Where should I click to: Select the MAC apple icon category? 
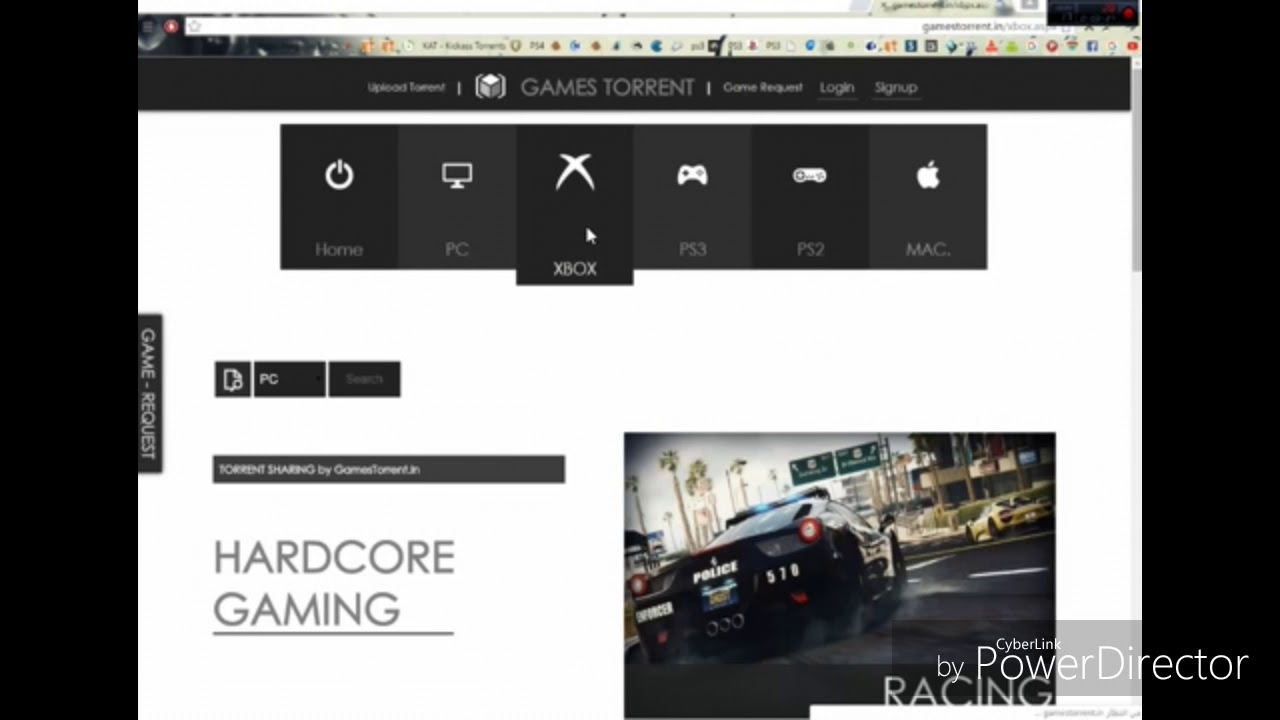(x=928, y=197)
